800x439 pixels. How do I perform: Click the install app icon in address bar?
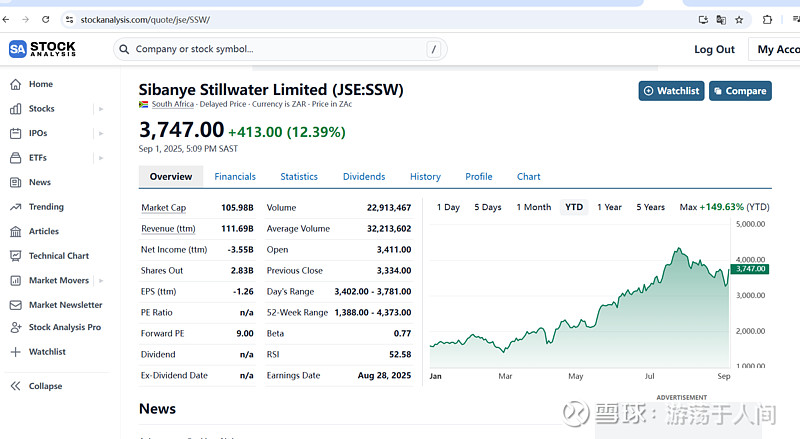(703, 20)
